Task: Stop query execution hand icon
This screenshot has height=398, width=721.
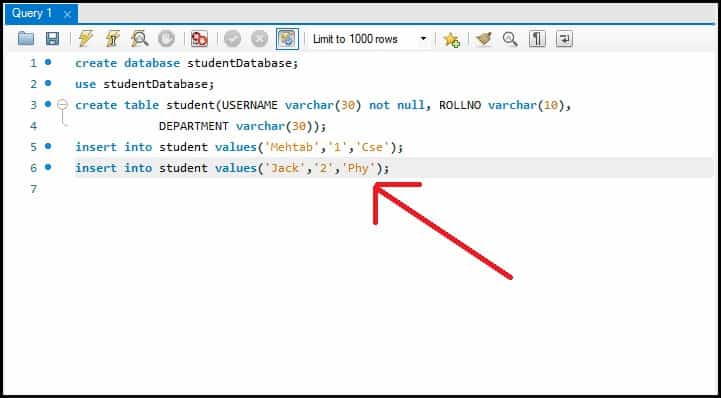Action: pos(166,39)
